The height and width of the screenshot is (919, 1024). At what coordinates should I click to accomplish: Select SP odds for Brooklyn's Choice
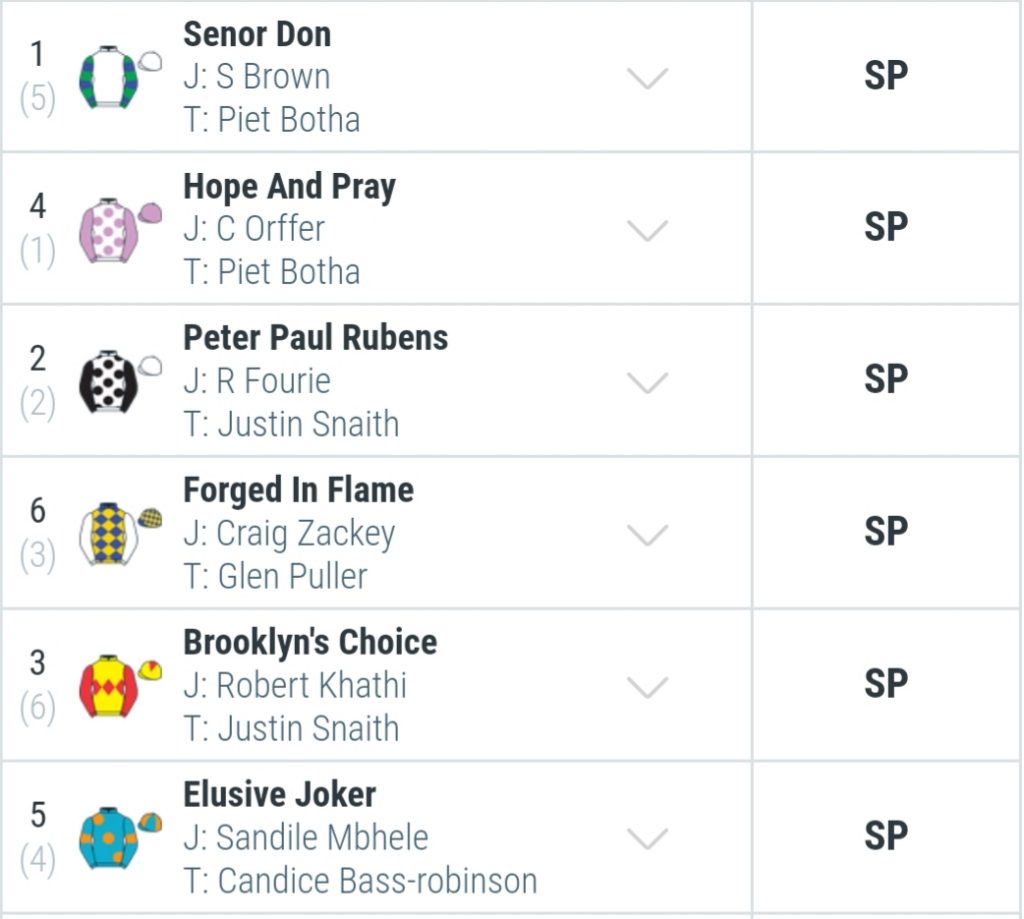pos(886,685)
